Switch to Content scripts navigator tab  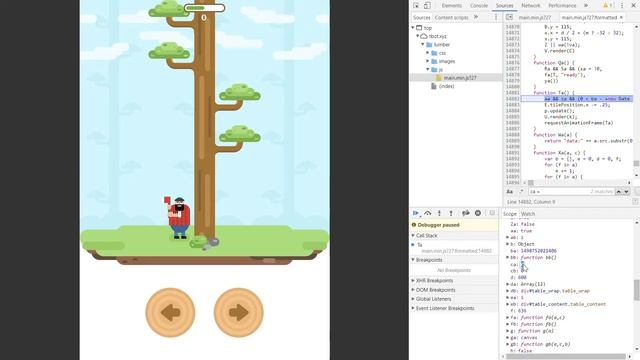(451, 17)
